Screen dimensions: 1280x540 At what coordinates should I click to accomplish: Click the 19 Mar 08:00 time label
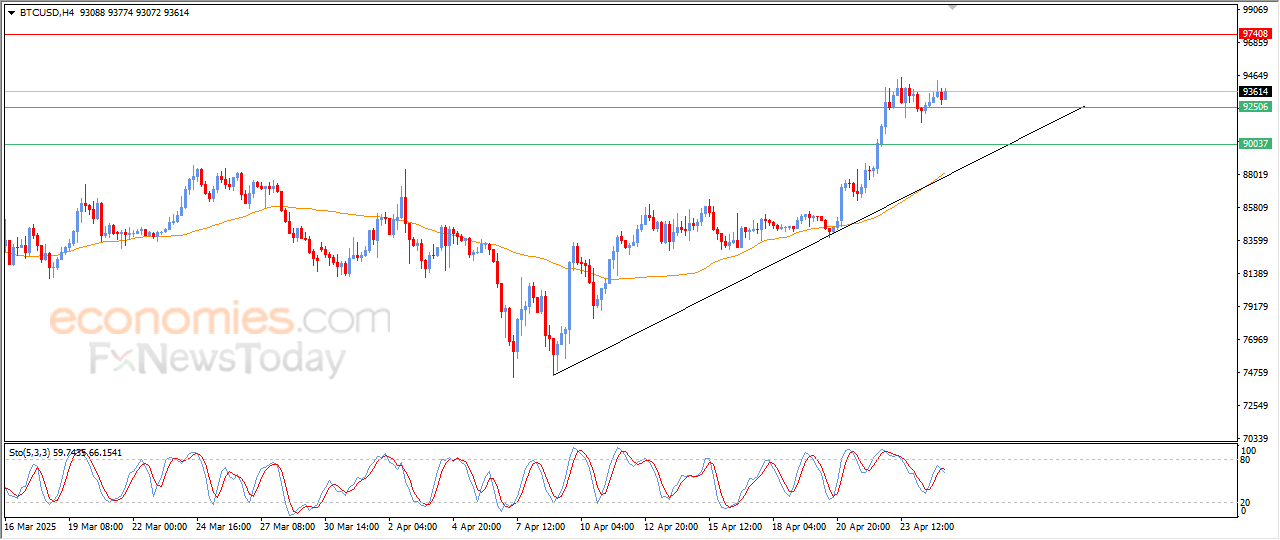tap(96, 525)
